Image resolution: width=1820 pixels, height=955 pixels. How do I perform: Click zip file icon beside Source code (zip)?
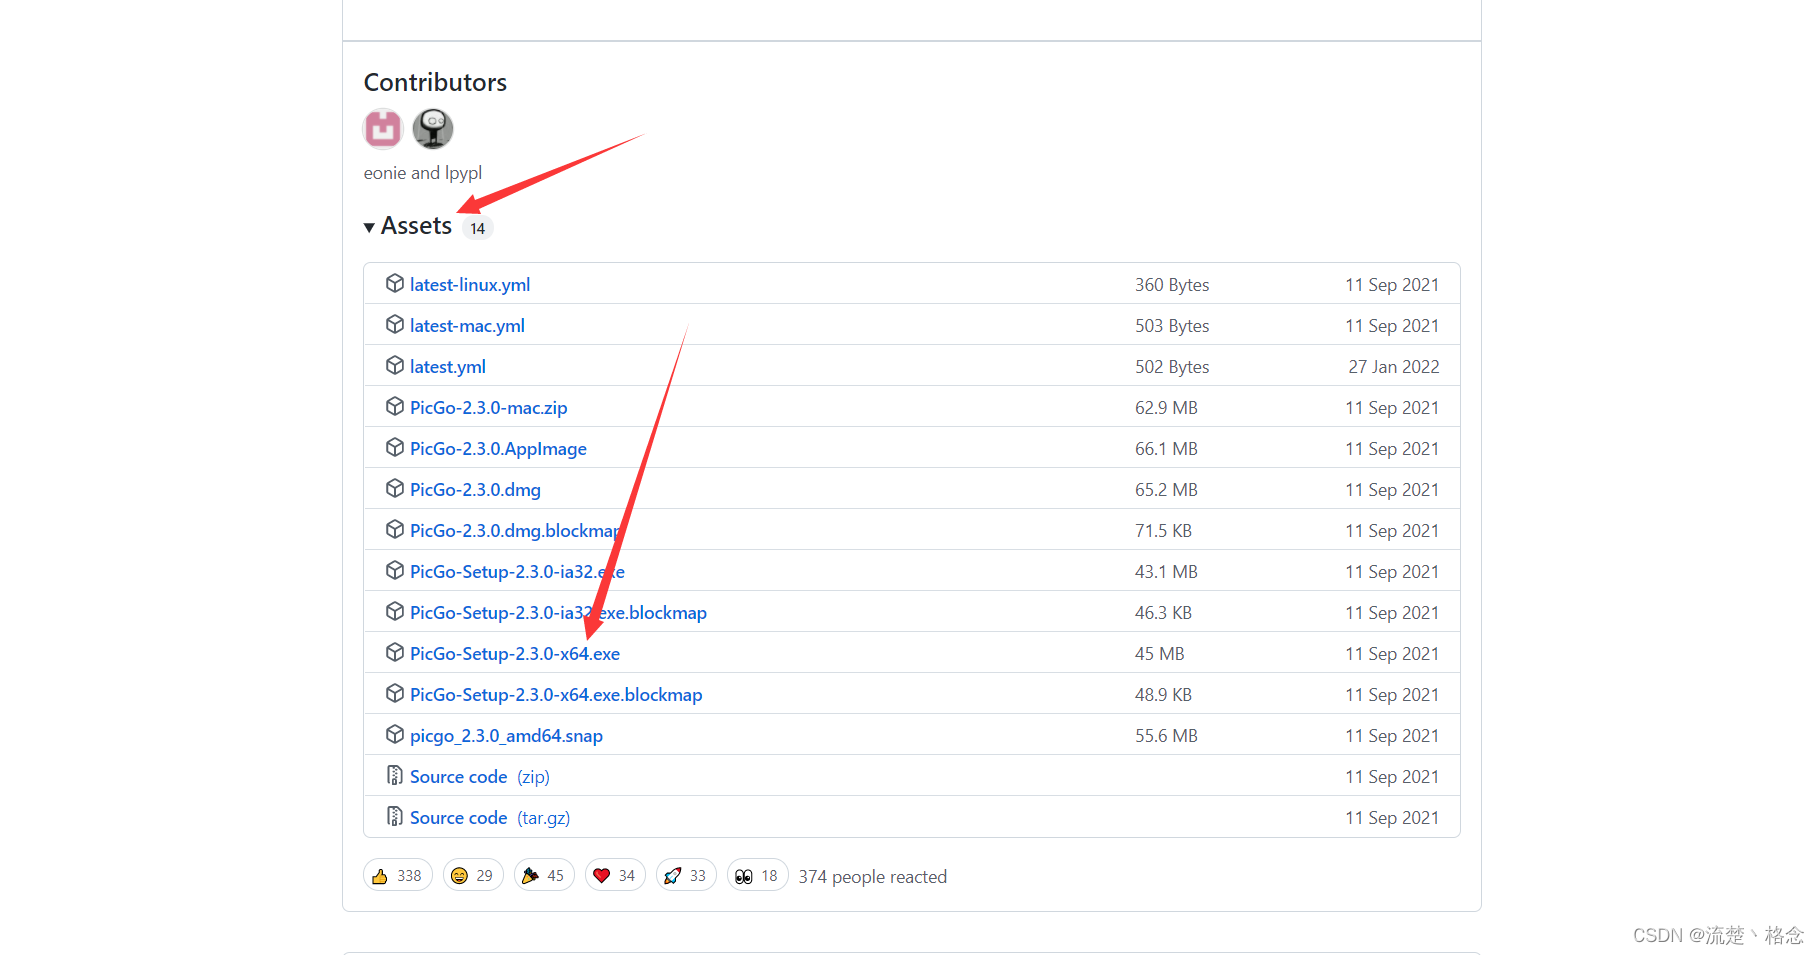click(395, 776)
